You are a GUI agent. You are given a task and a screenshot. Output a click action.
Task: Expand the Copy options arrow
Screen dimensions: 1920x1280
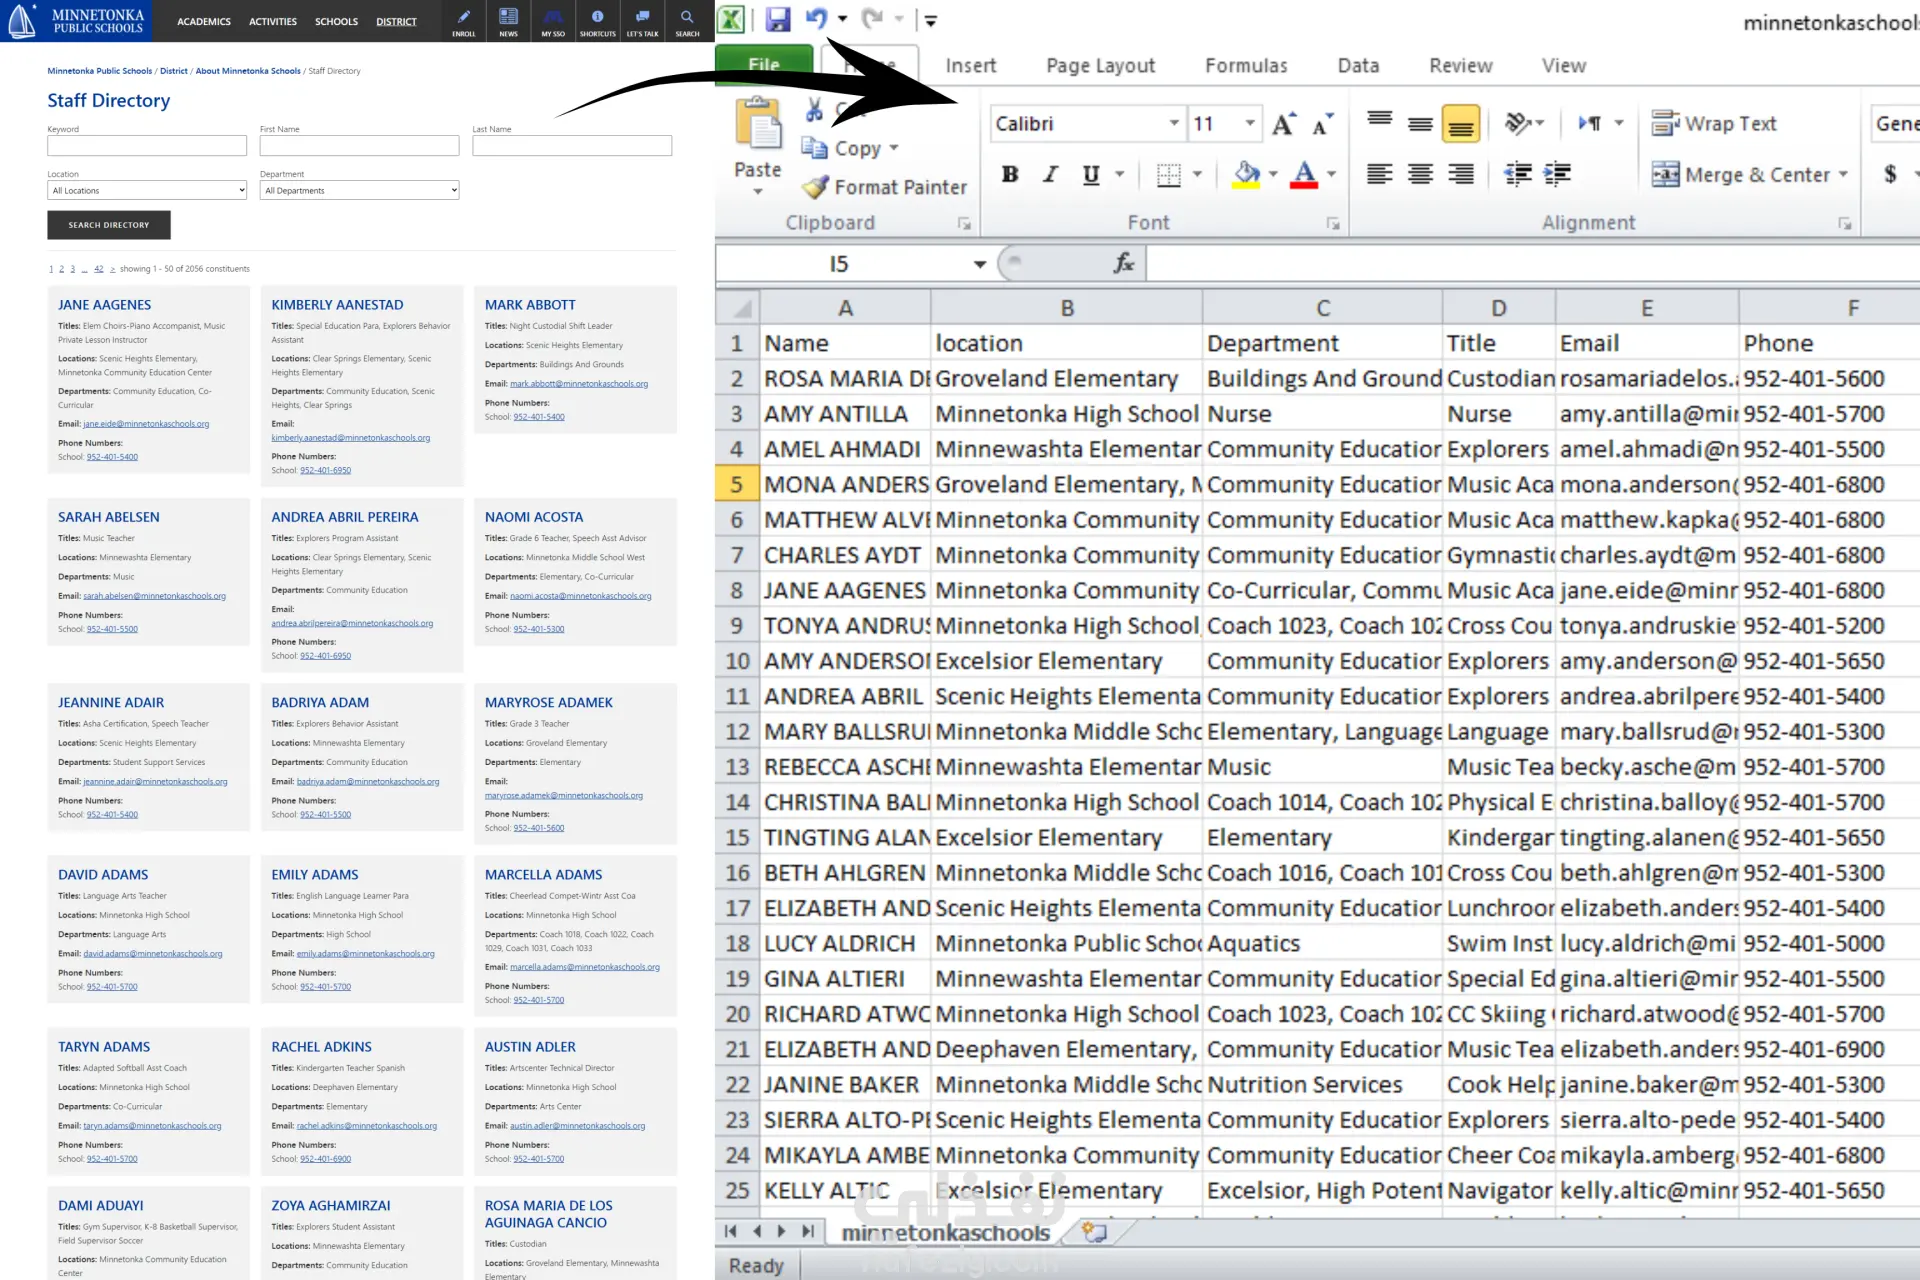(x=894, y=148)
